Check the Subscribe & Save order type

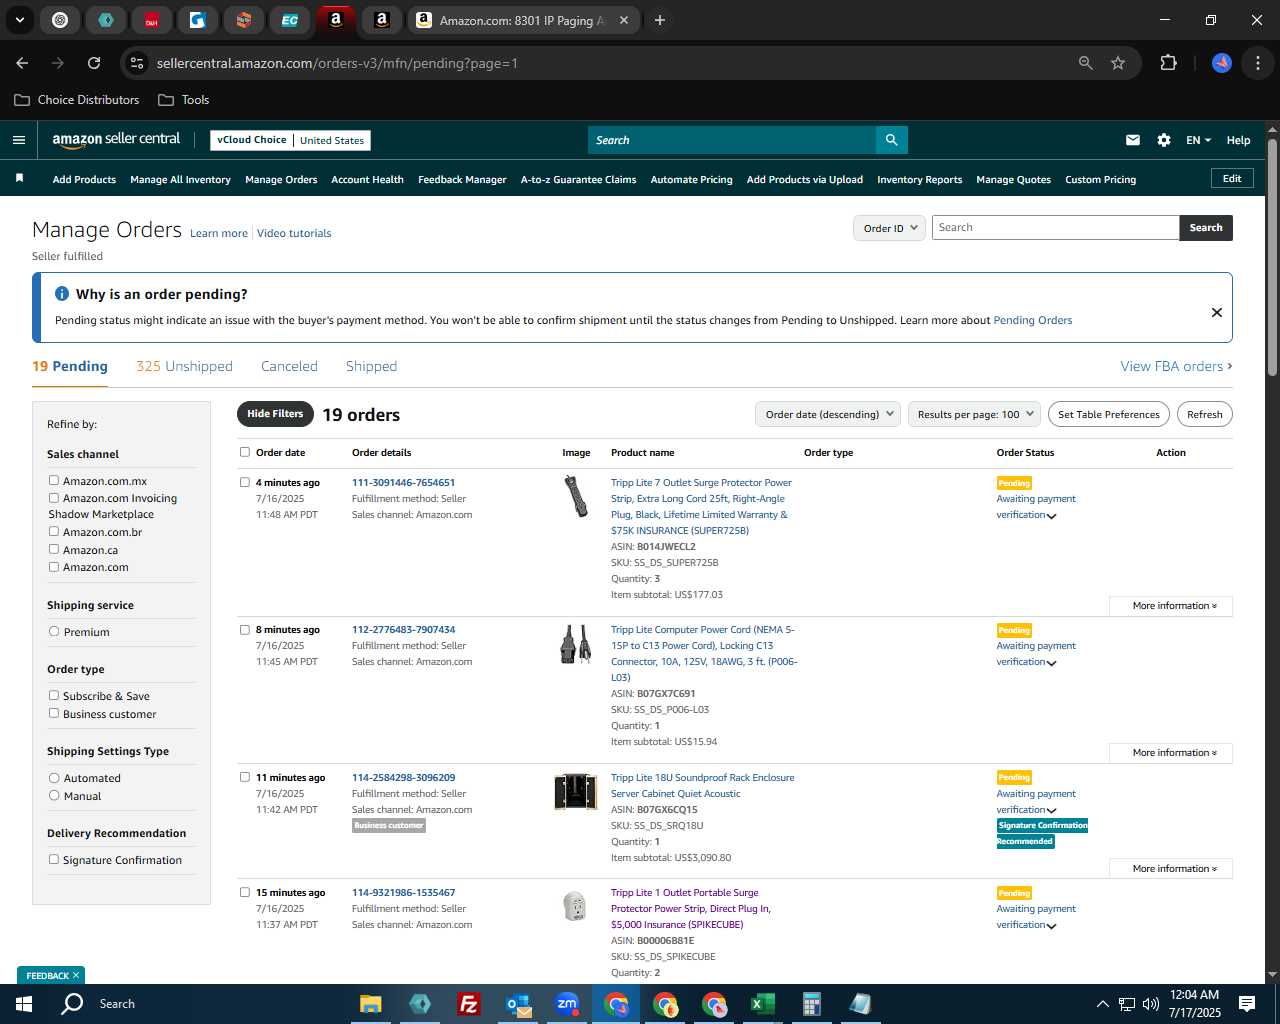54,695
